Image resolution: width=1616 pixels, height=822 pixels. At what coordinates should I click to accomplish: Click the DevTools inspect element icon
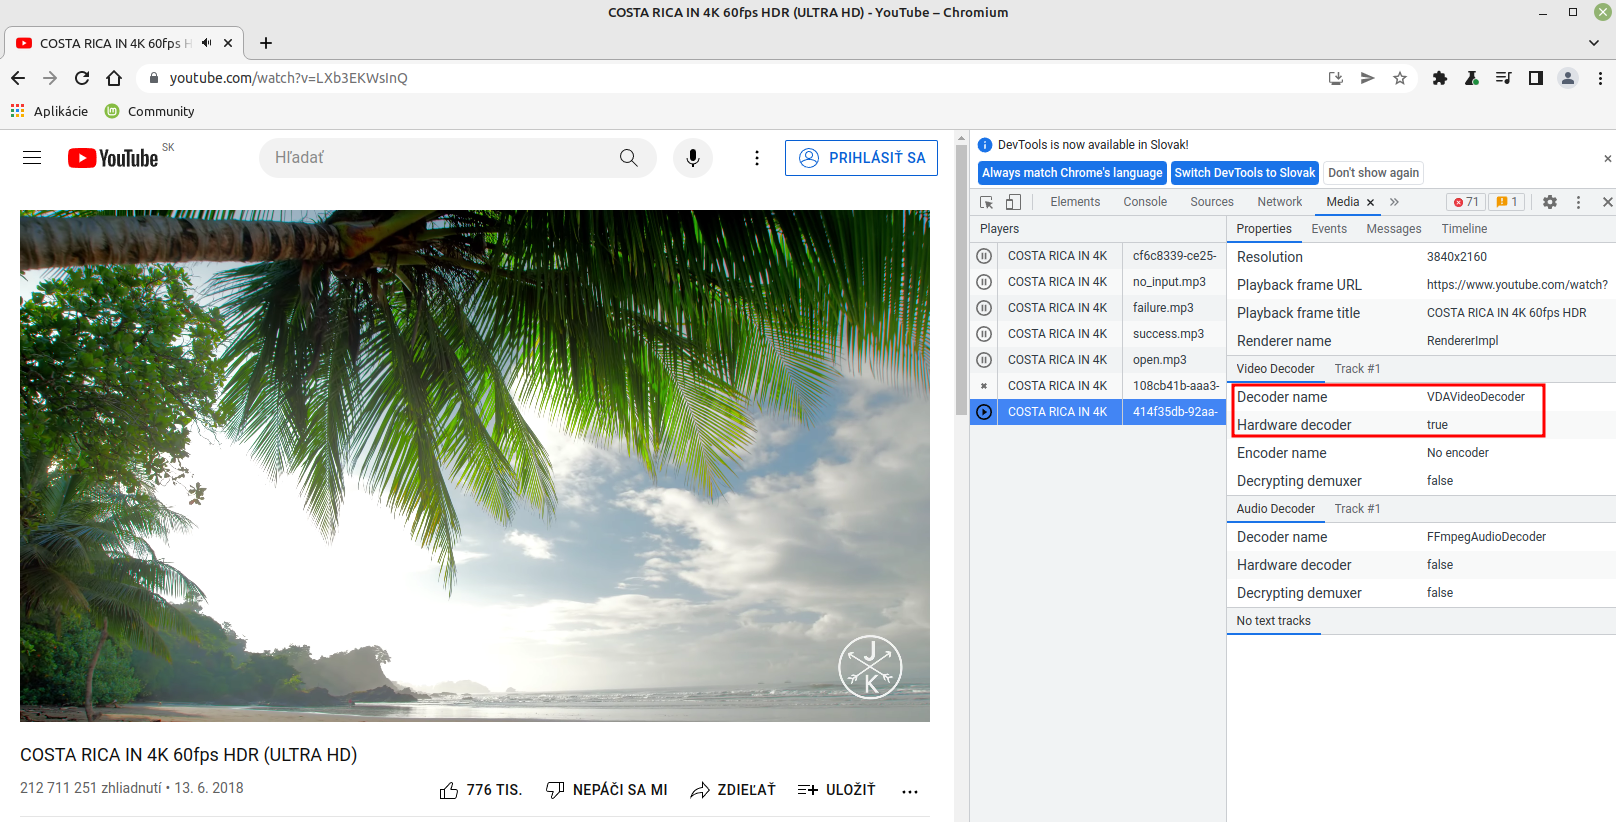coord(987,202)
